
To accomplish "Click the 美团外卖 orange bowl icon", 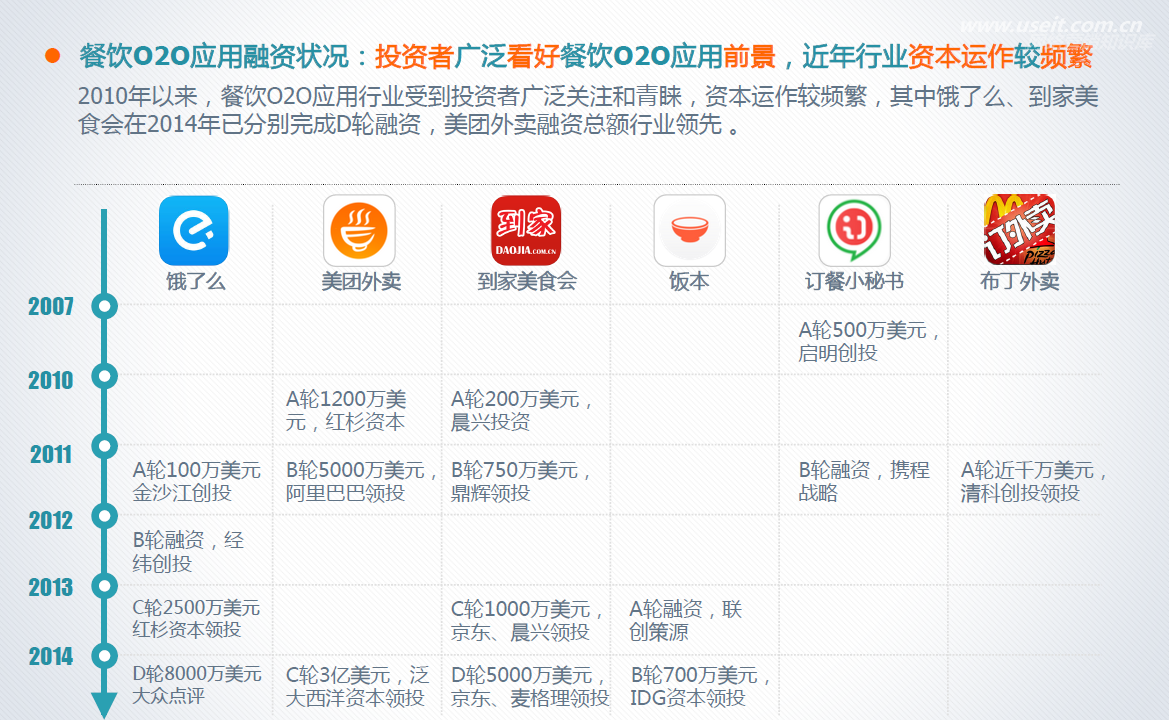I will 359,230.
